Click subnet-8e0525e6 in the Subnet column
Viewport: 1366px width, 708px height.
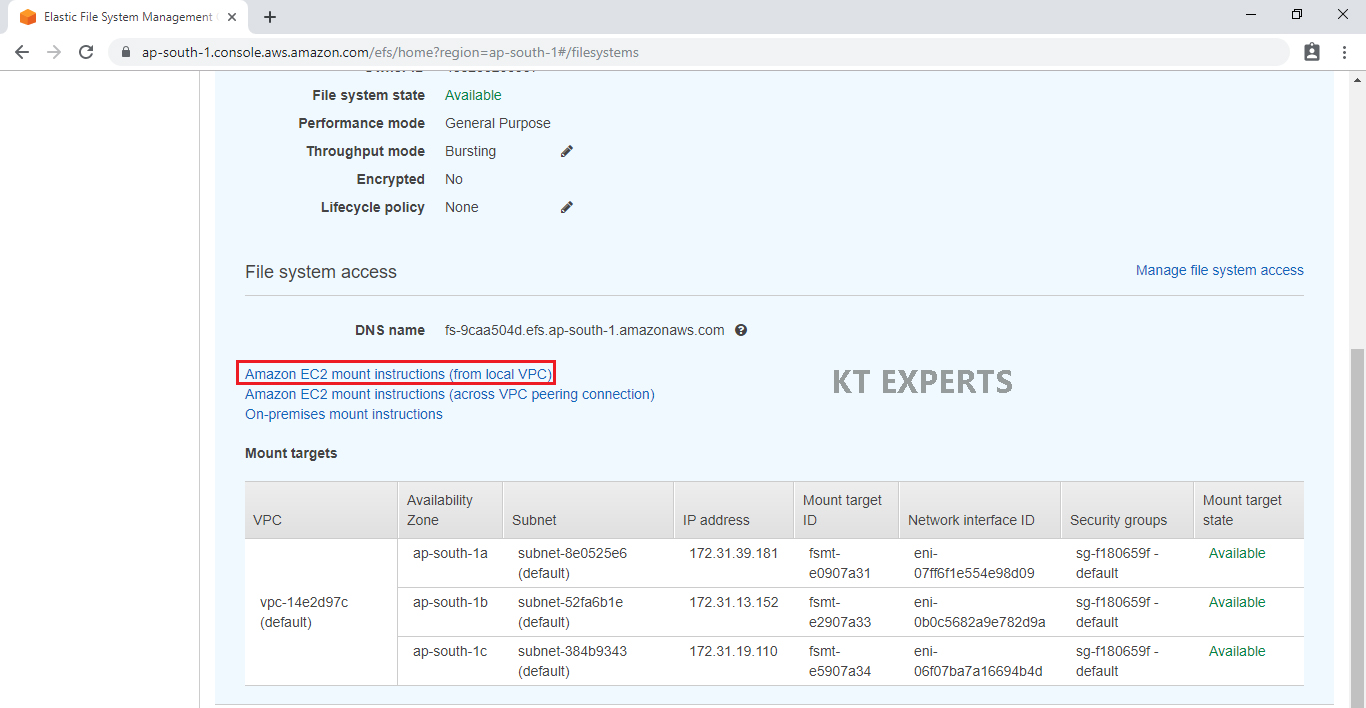coord(572,553)
